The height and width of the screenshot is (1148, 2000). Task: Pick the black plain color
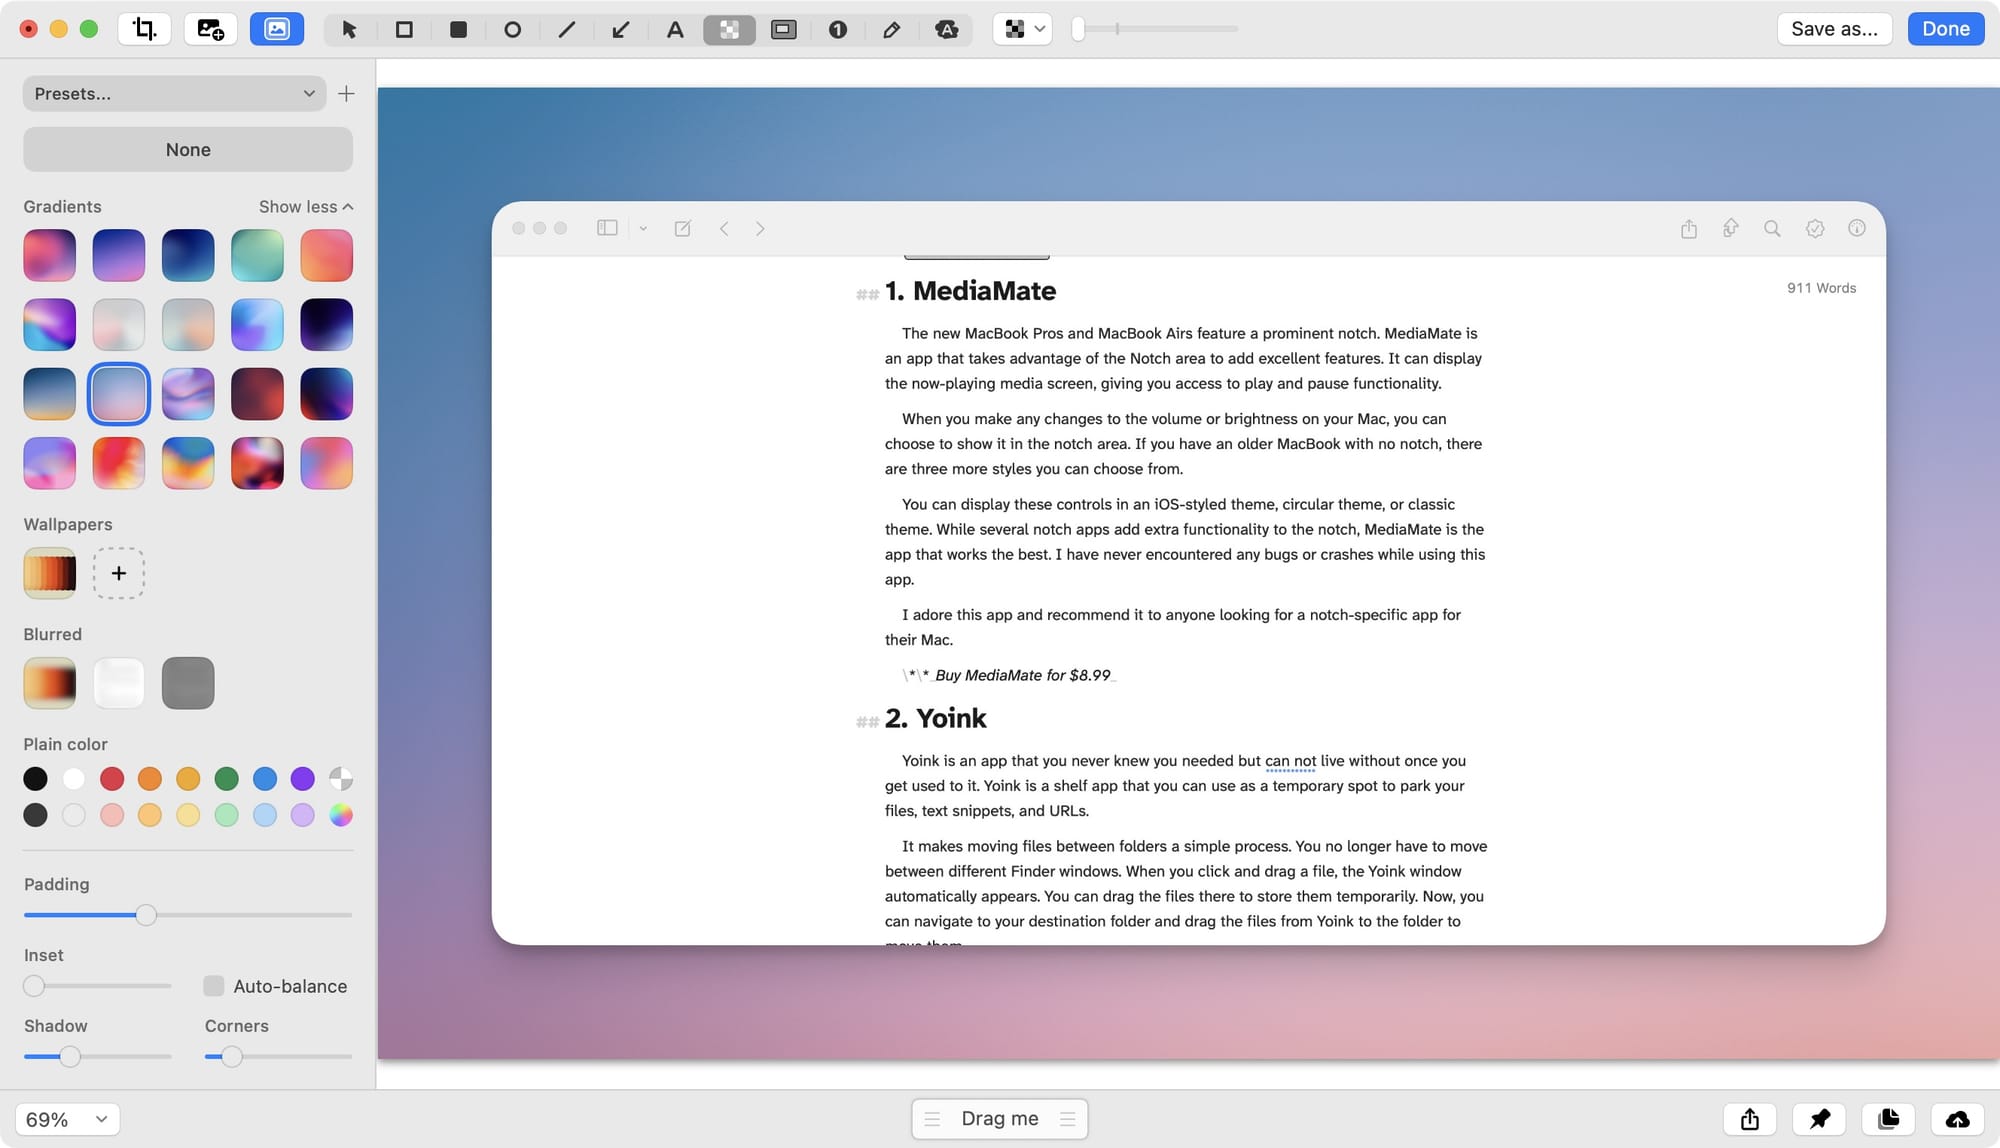(x=35, y=778)
